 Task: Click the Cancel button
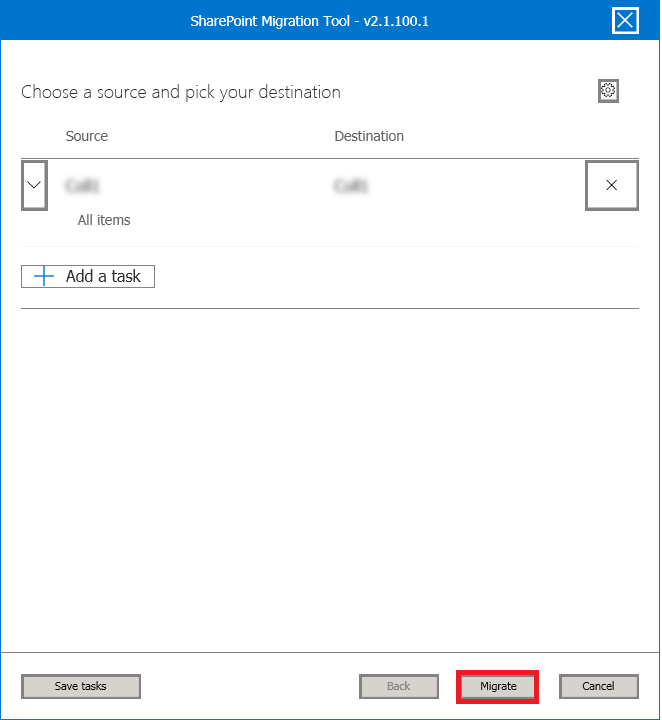tap(599, 686)
